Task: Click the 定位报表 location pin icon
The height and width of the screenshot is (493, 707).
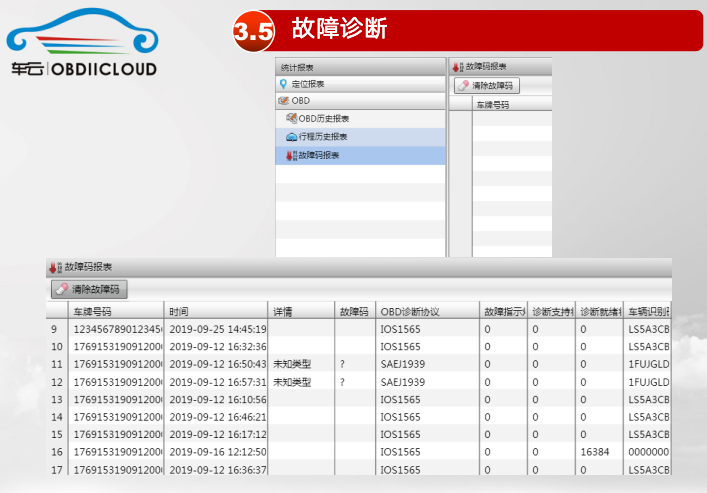Action: coord(284,84)
